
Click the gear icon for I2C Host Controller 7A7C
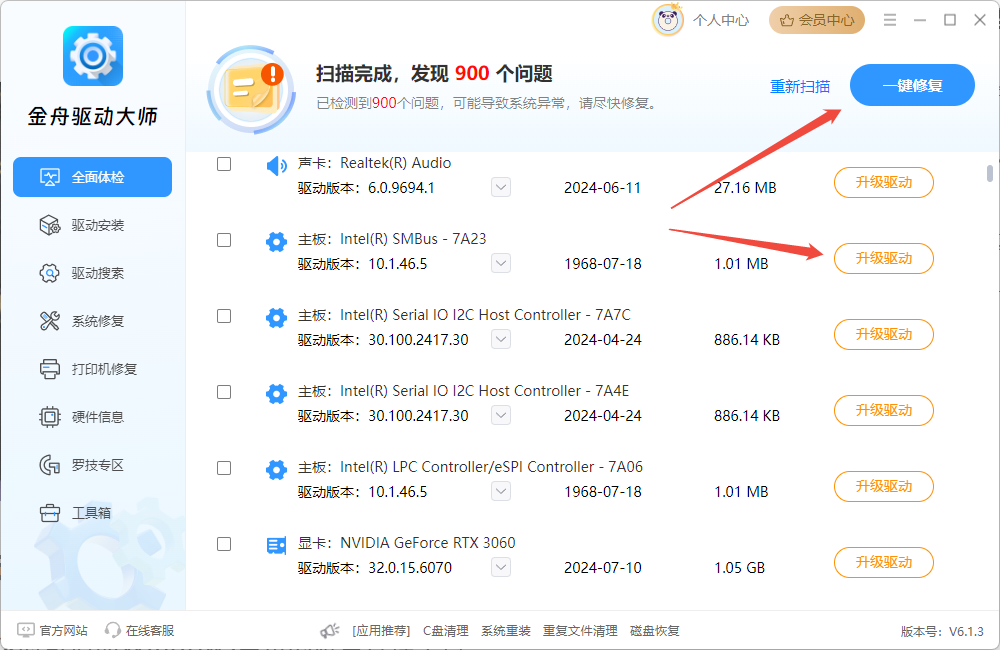click(276, 318)
